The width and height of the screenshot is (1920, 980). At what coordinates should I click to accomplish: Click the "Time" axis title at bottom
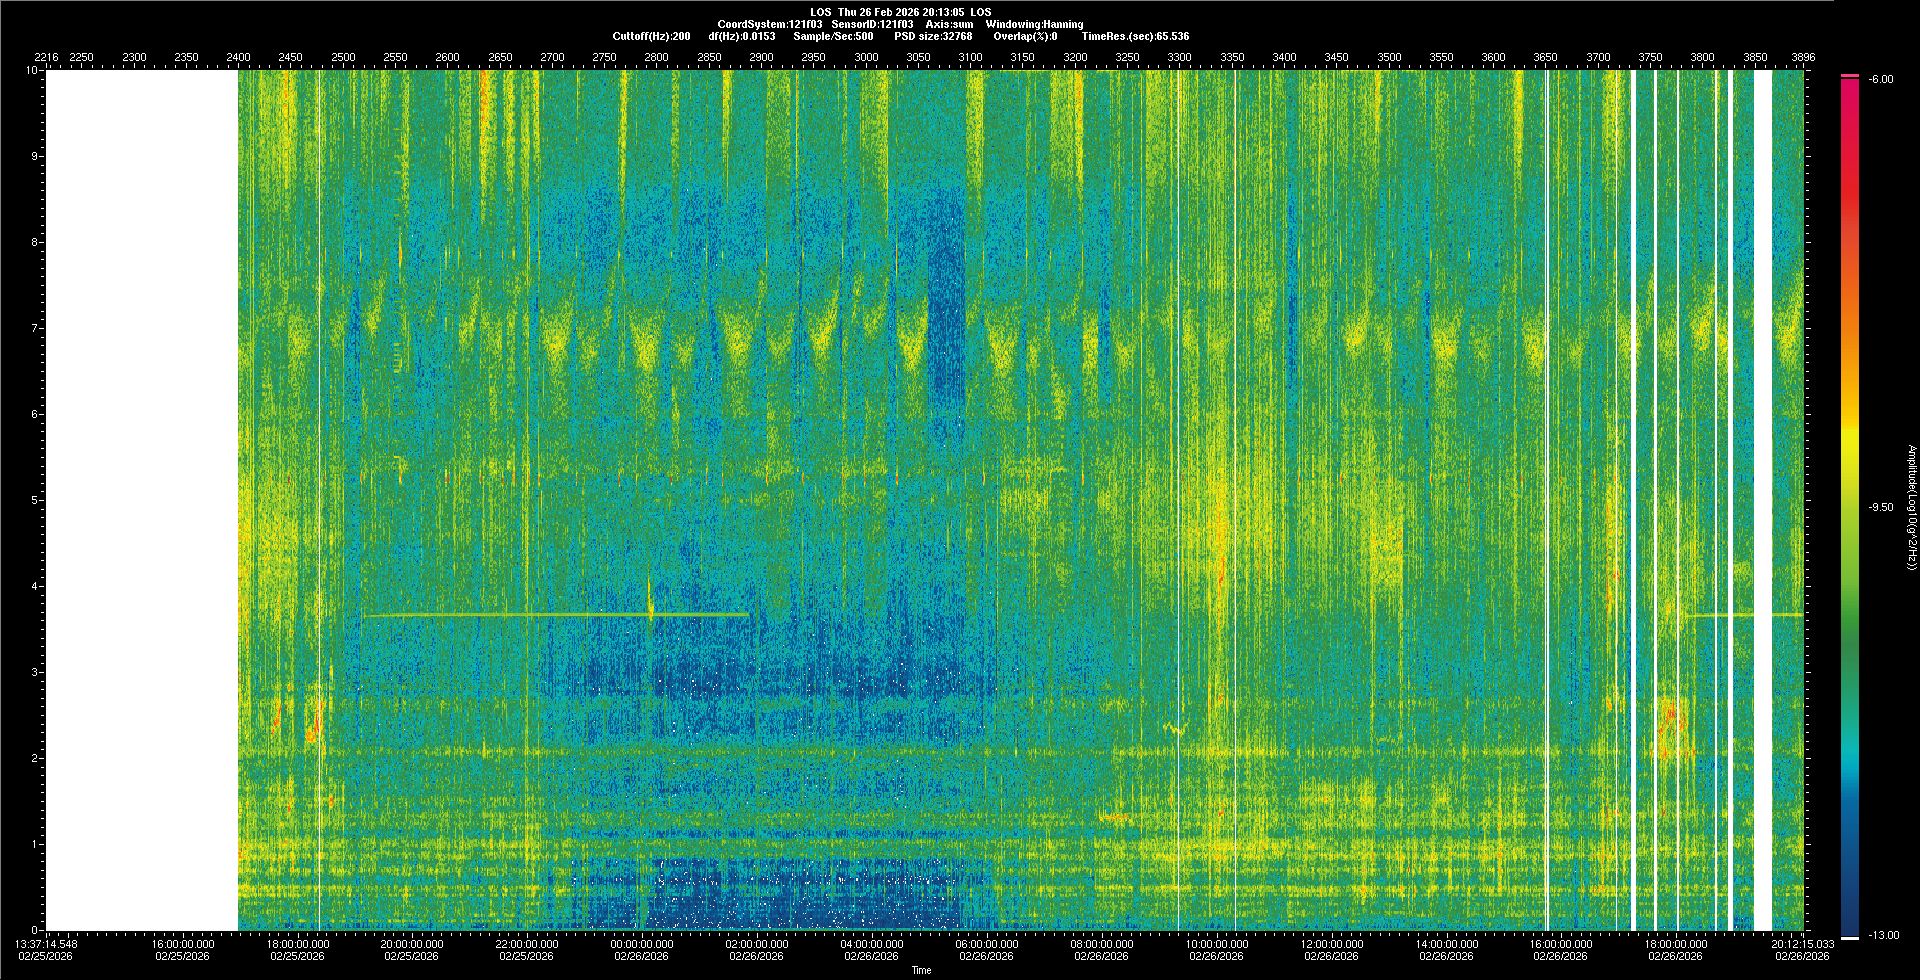tap(921, 970)
